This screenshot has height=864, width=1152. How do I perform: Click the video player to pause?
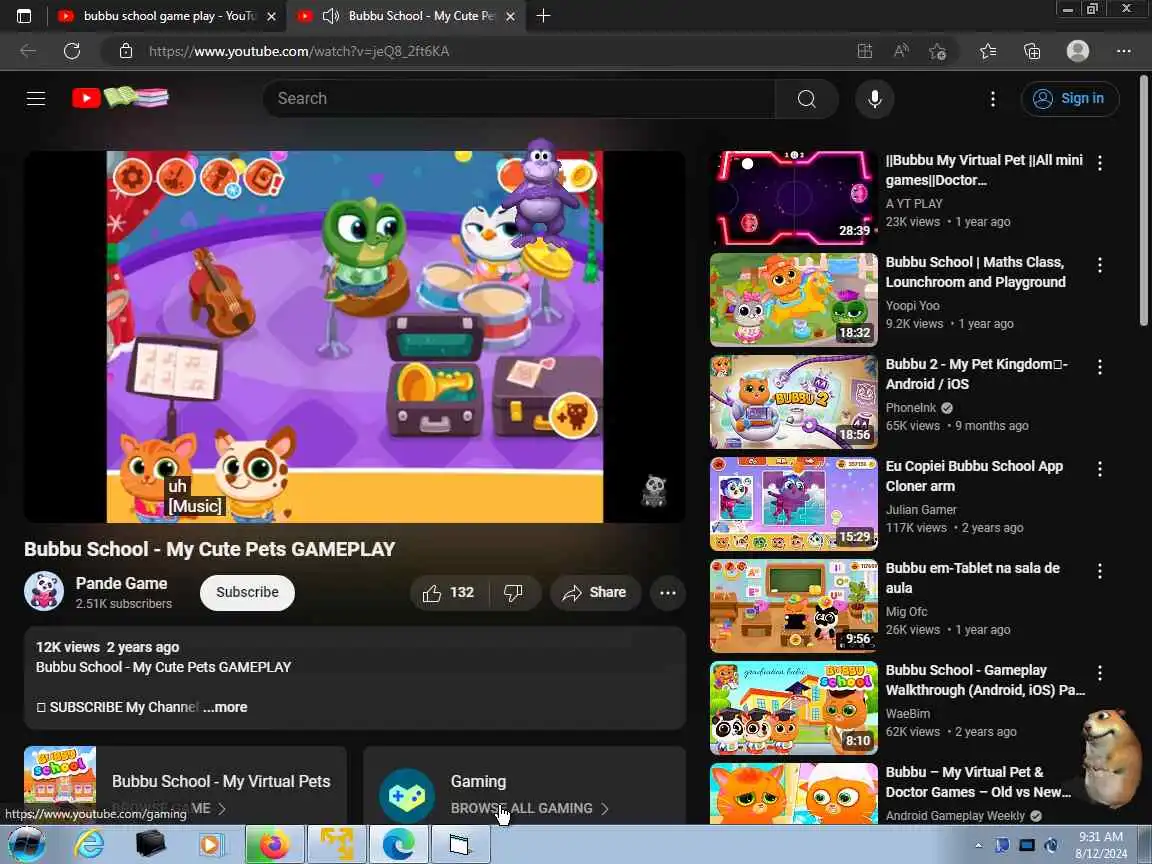pos(355,336)
